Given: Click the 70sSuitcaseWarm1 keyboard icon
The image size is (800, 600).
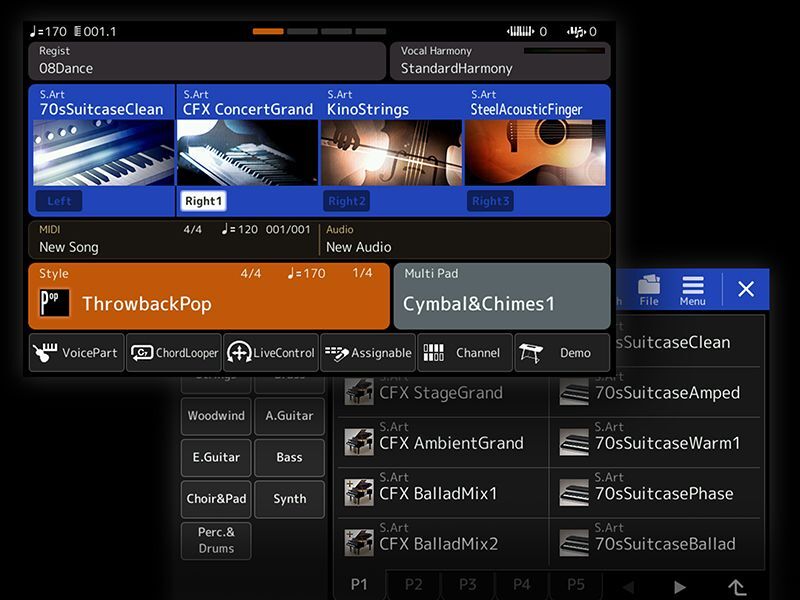Looking at the screenshot, I should pyautogui.click(x=574, y=442).
